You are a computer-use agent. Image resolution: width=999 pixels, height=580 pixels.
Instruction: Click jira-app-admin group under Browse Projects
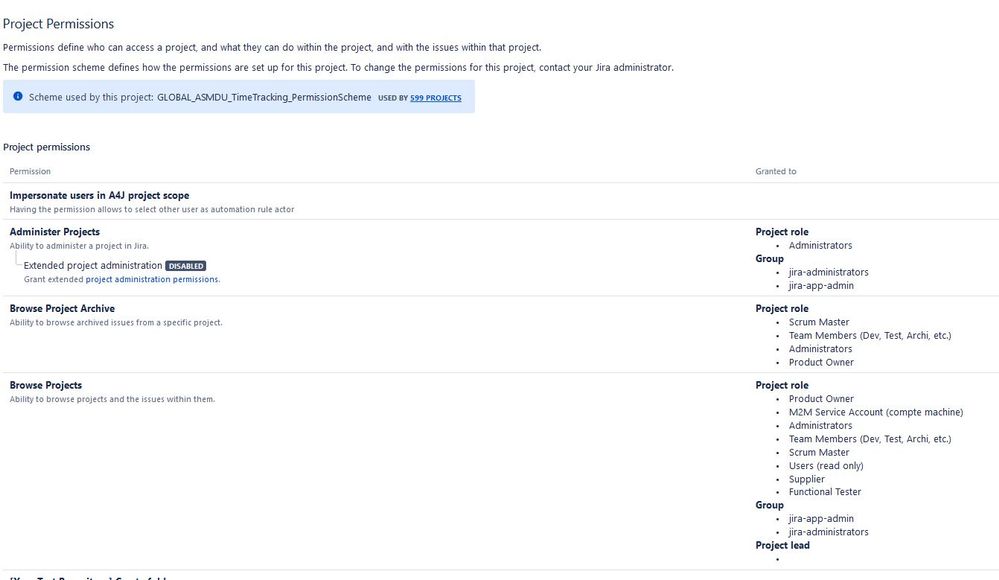pos(825,518)
